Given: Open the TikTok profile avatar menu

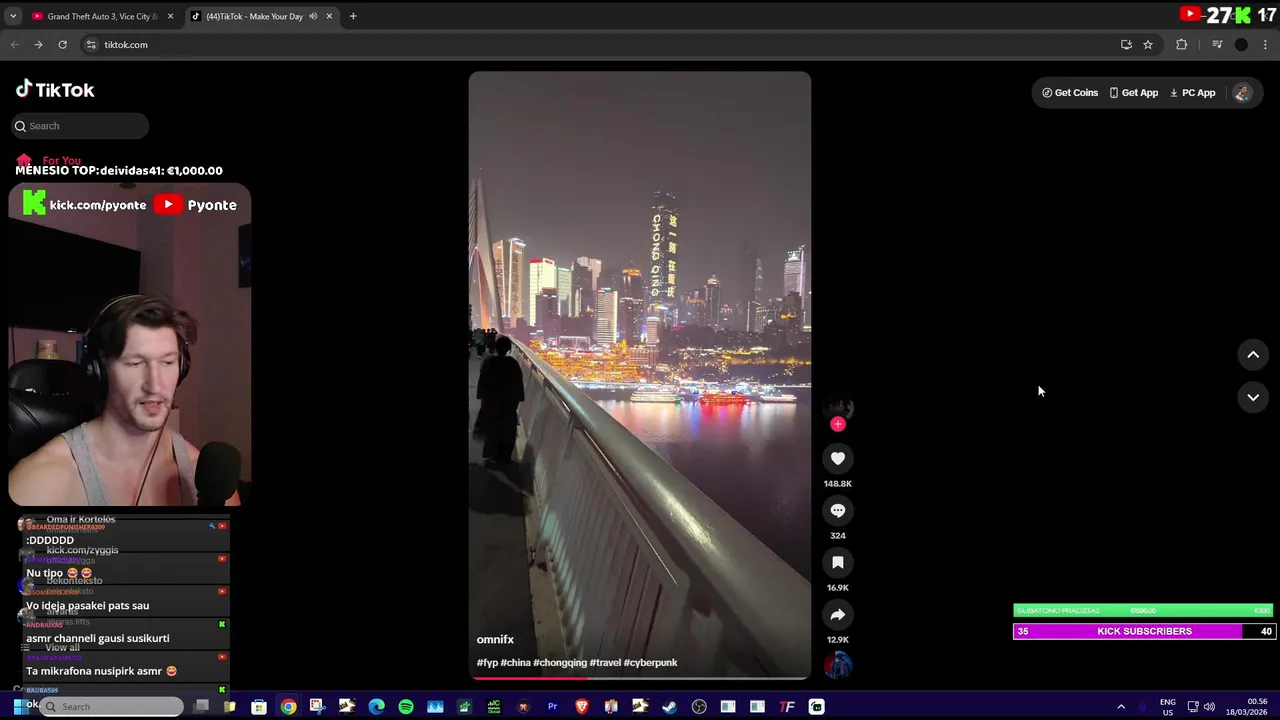Looking at the screenshot, I should pos(1242,93).
